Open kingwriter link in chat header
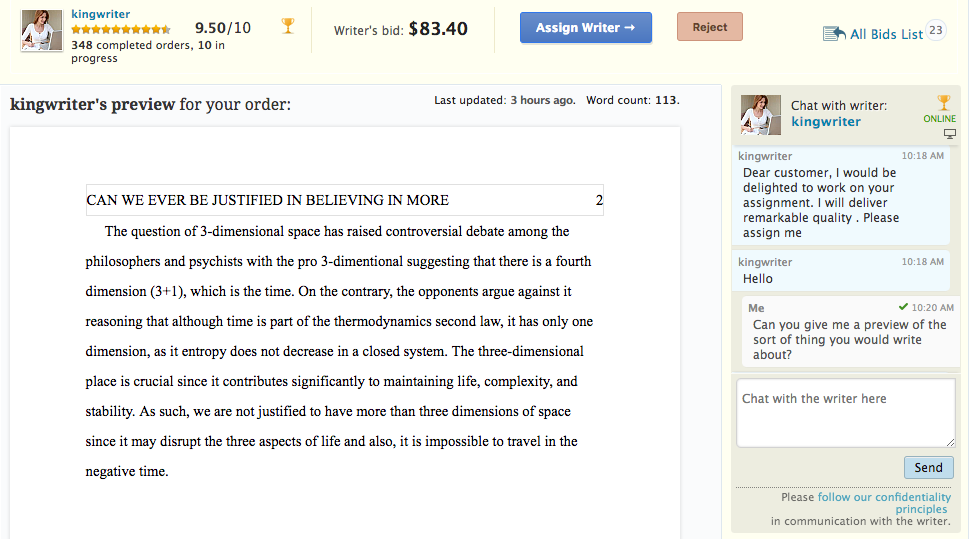Screen dimensions: 971x539 [825, 121]
